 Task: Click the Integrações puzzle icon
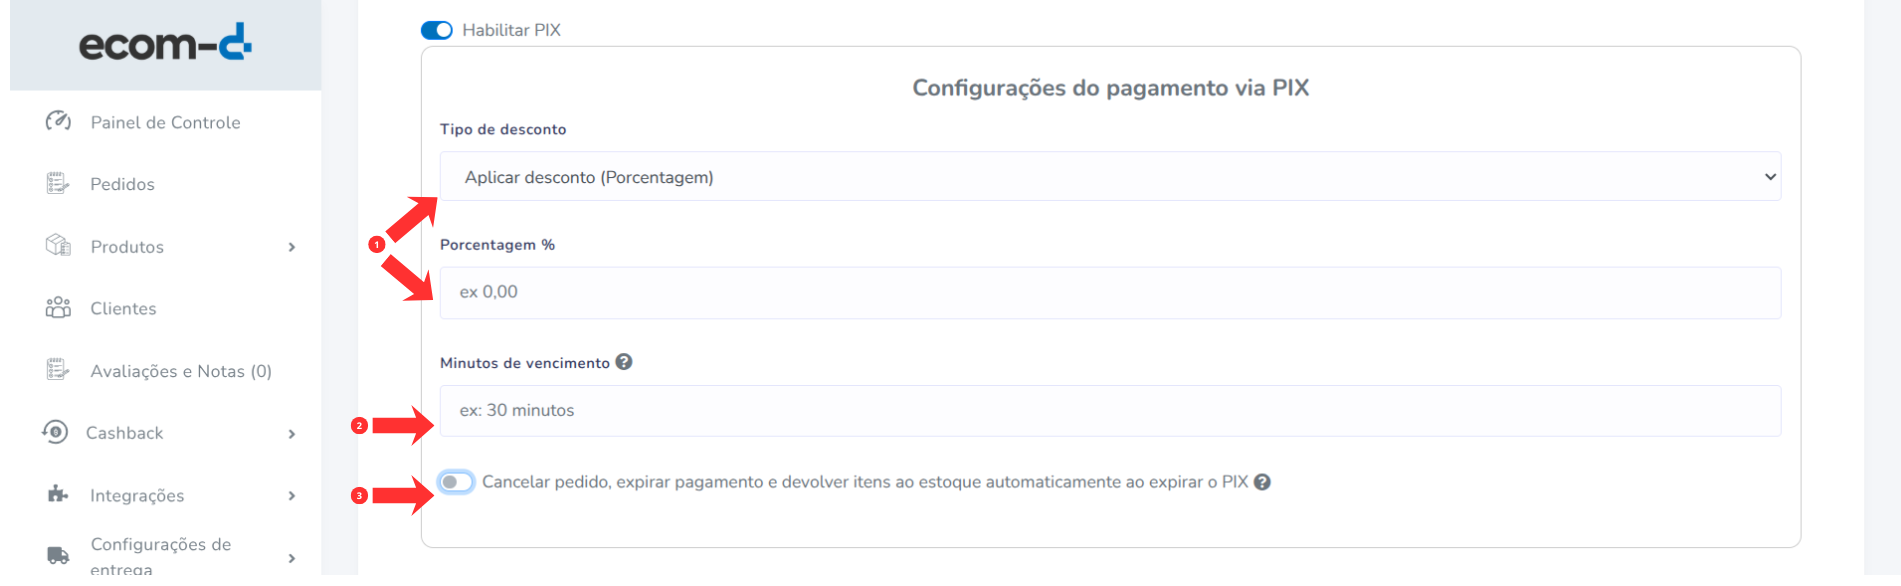58,494
